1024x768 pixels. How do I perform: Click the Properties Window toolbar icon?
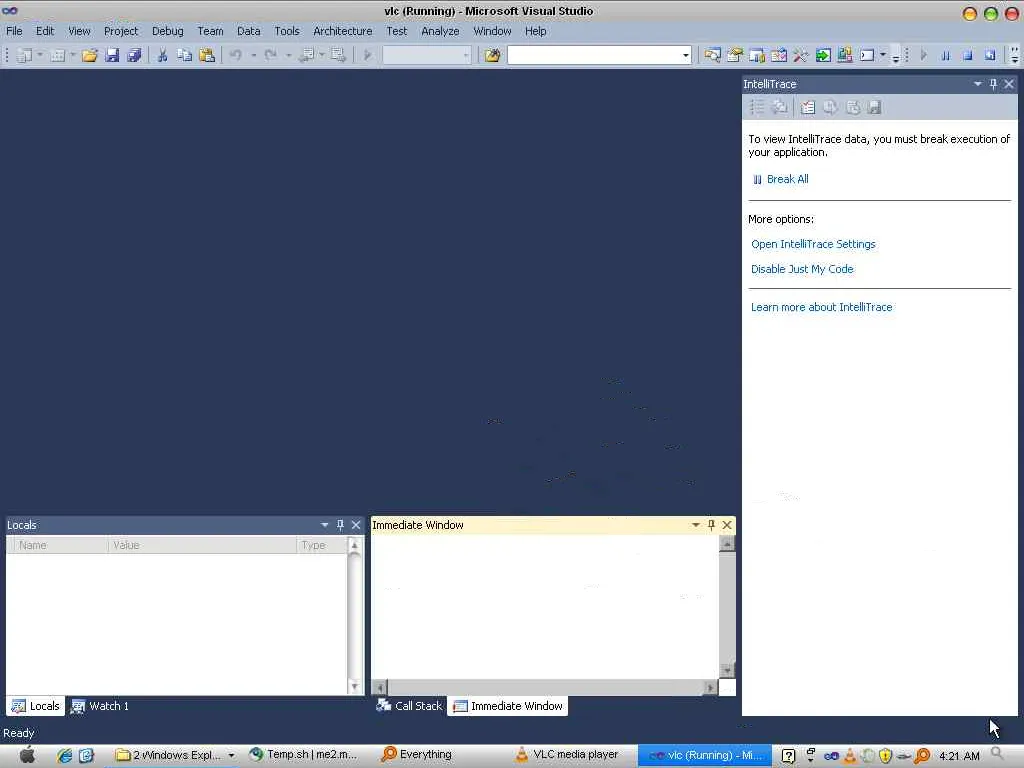coord(735,56)
